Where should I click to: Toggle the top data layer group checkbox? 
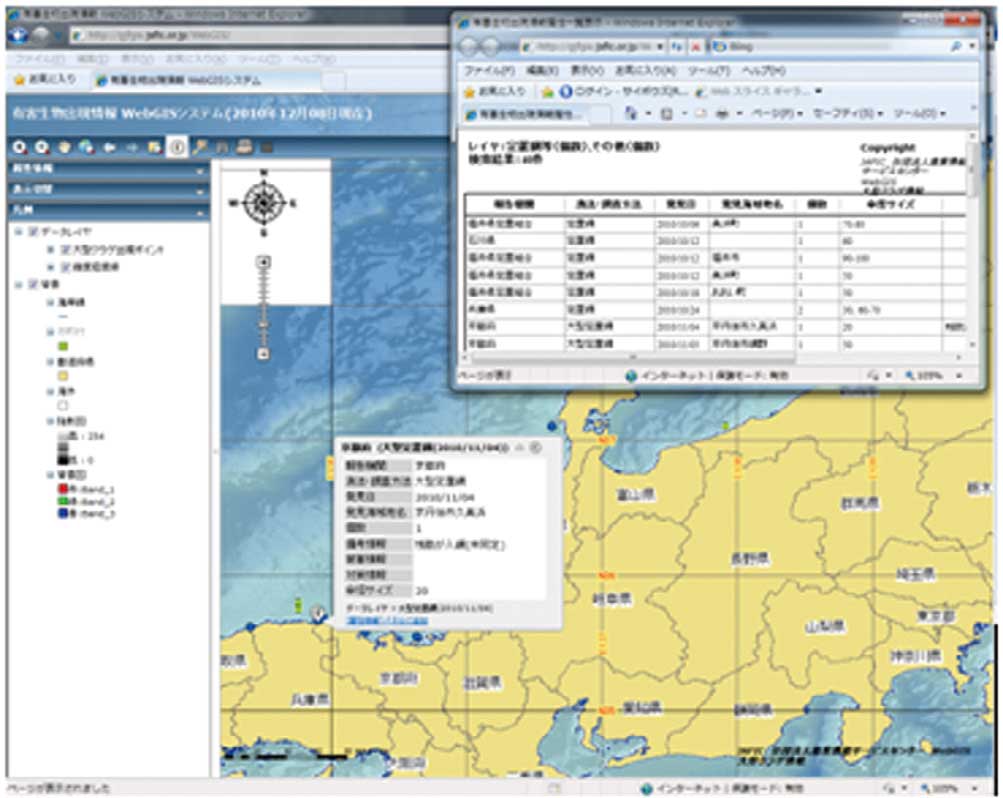[x=34, y=232]
